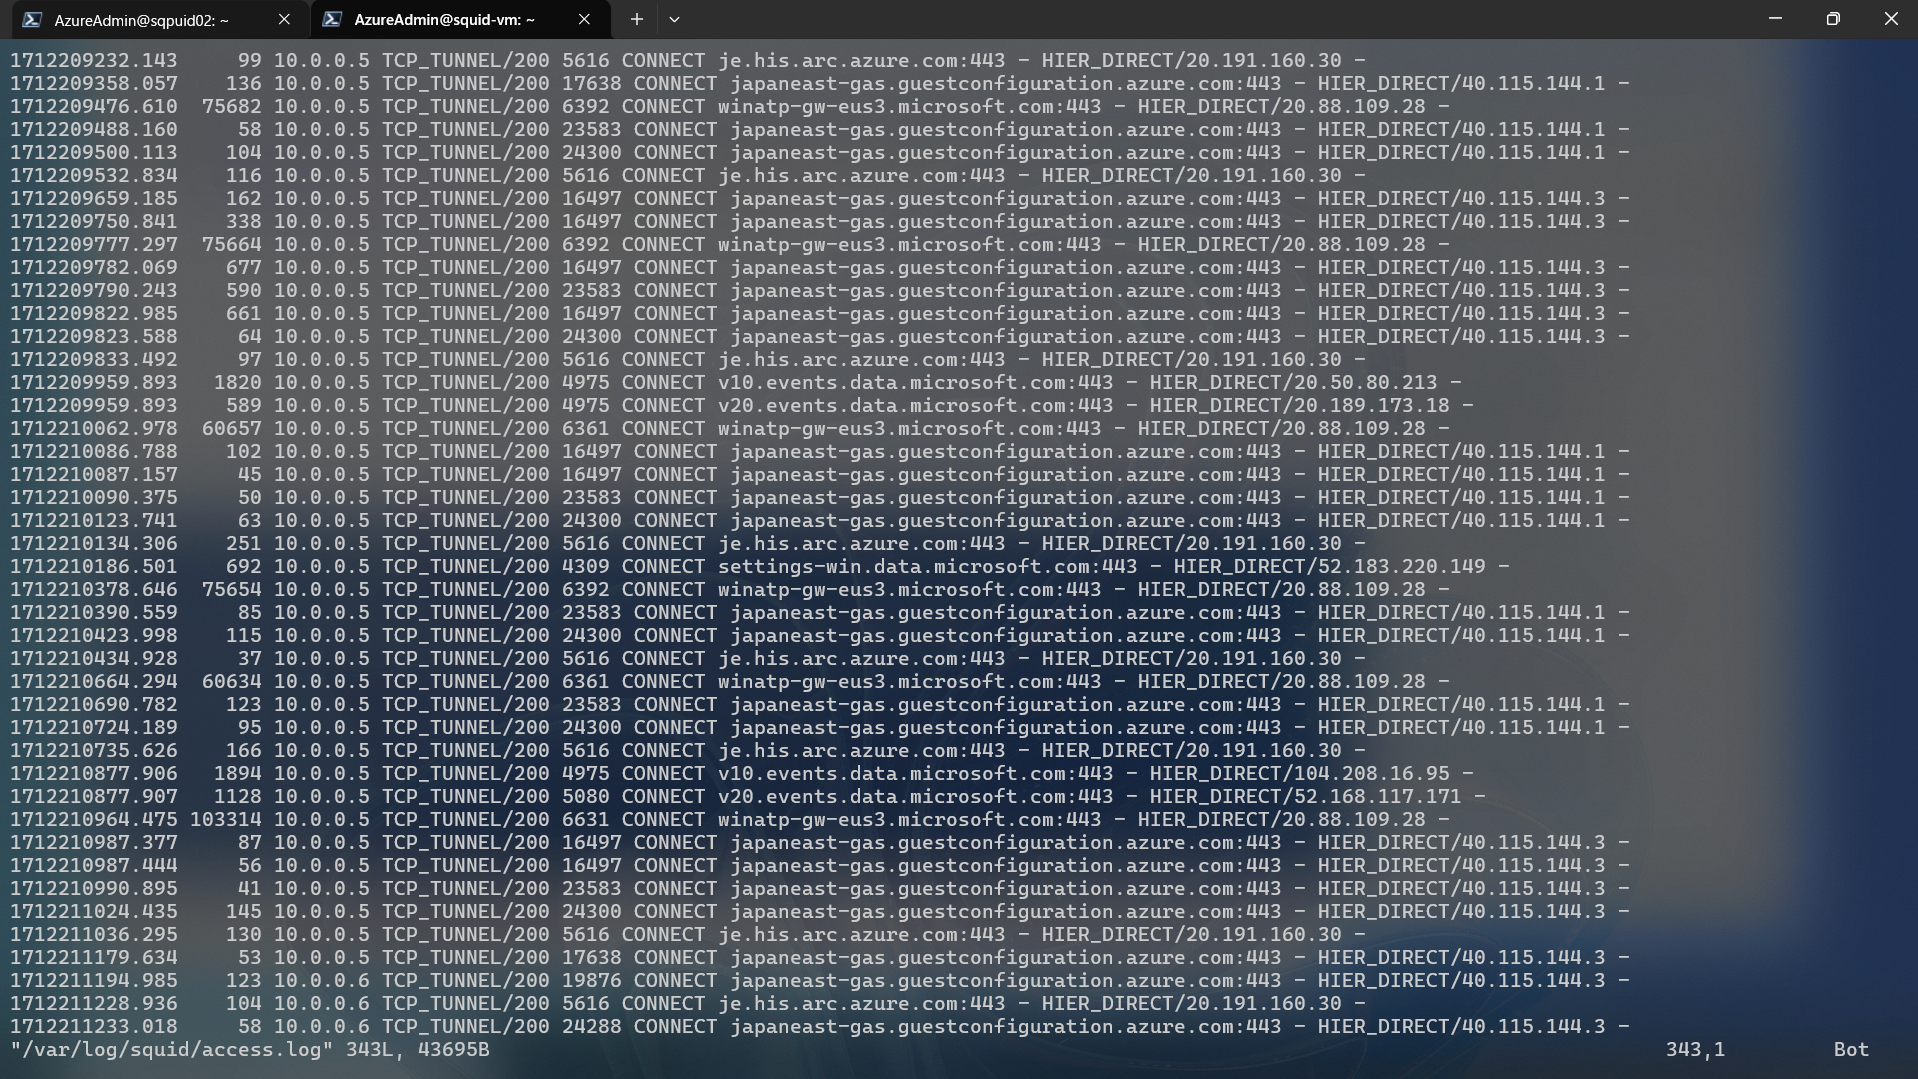Click timestamp 1712209790.243

point(94,291)
